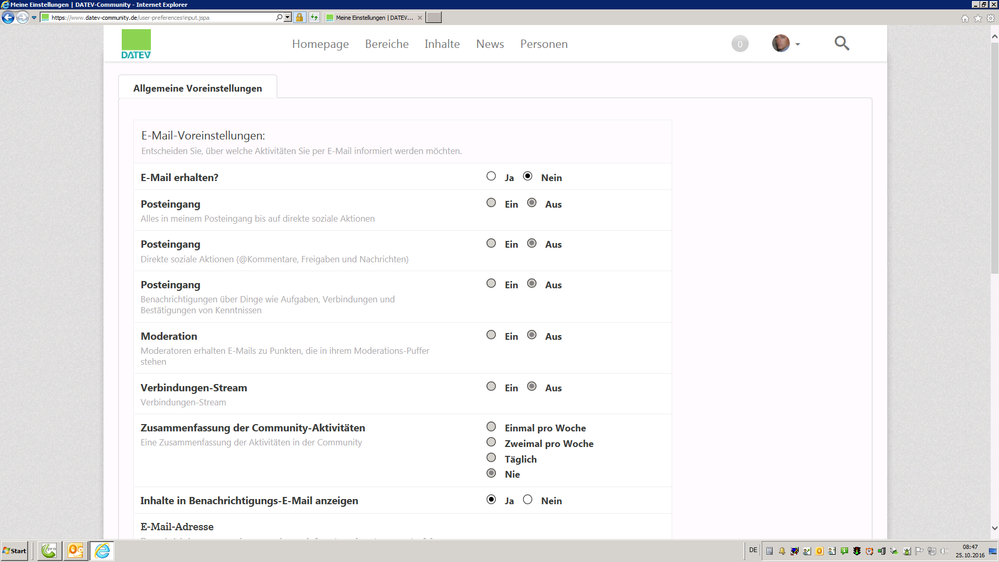Click the green phone taskbar icon

click(48, 551)
